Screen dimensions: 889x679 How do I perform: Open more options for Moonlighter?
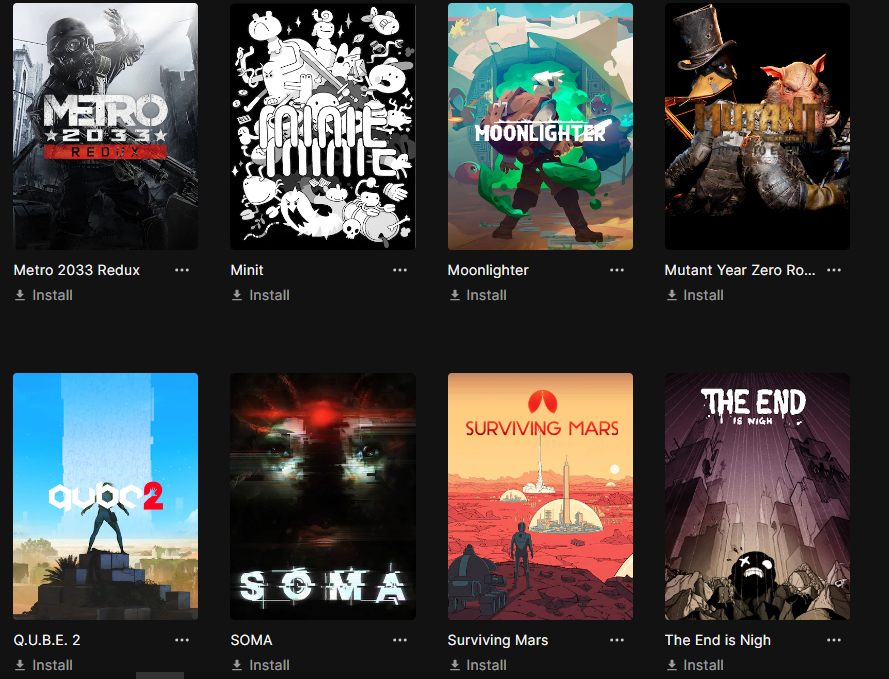point(617,270)
